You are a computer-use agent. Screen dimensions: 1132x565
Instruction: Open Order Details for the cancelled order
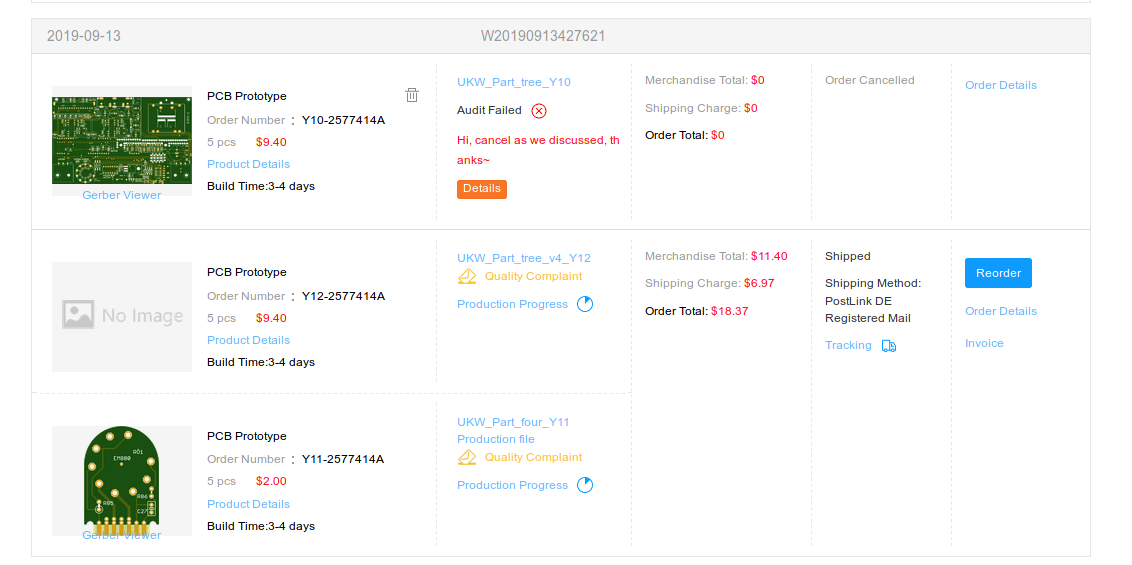click(x=1001, y=85)
